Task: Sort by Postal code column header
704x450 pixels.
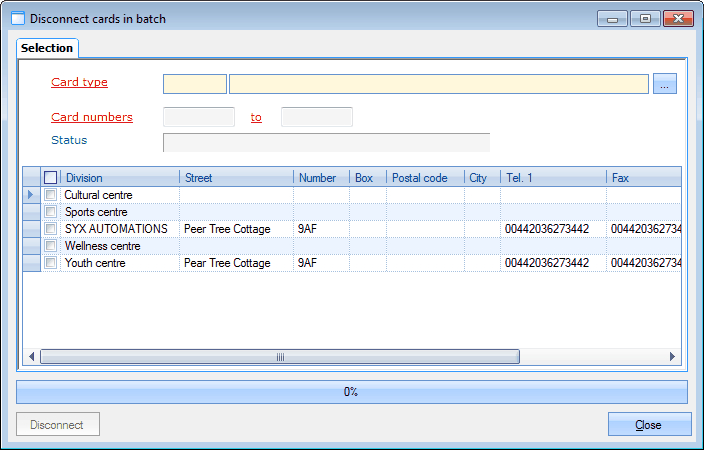Action: click(x=424, y=178)
